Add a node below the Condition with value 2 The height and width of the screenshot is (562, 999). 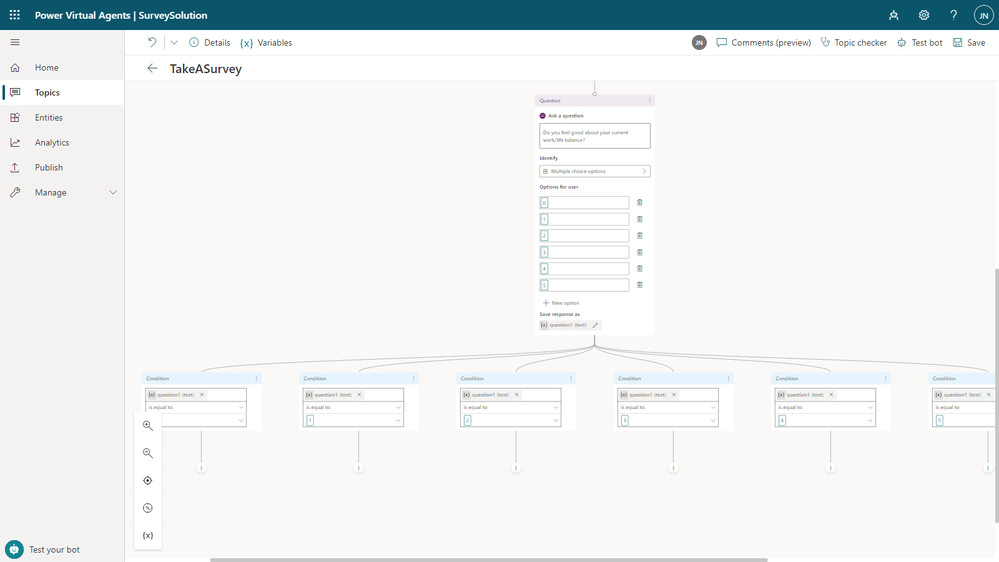516,468
